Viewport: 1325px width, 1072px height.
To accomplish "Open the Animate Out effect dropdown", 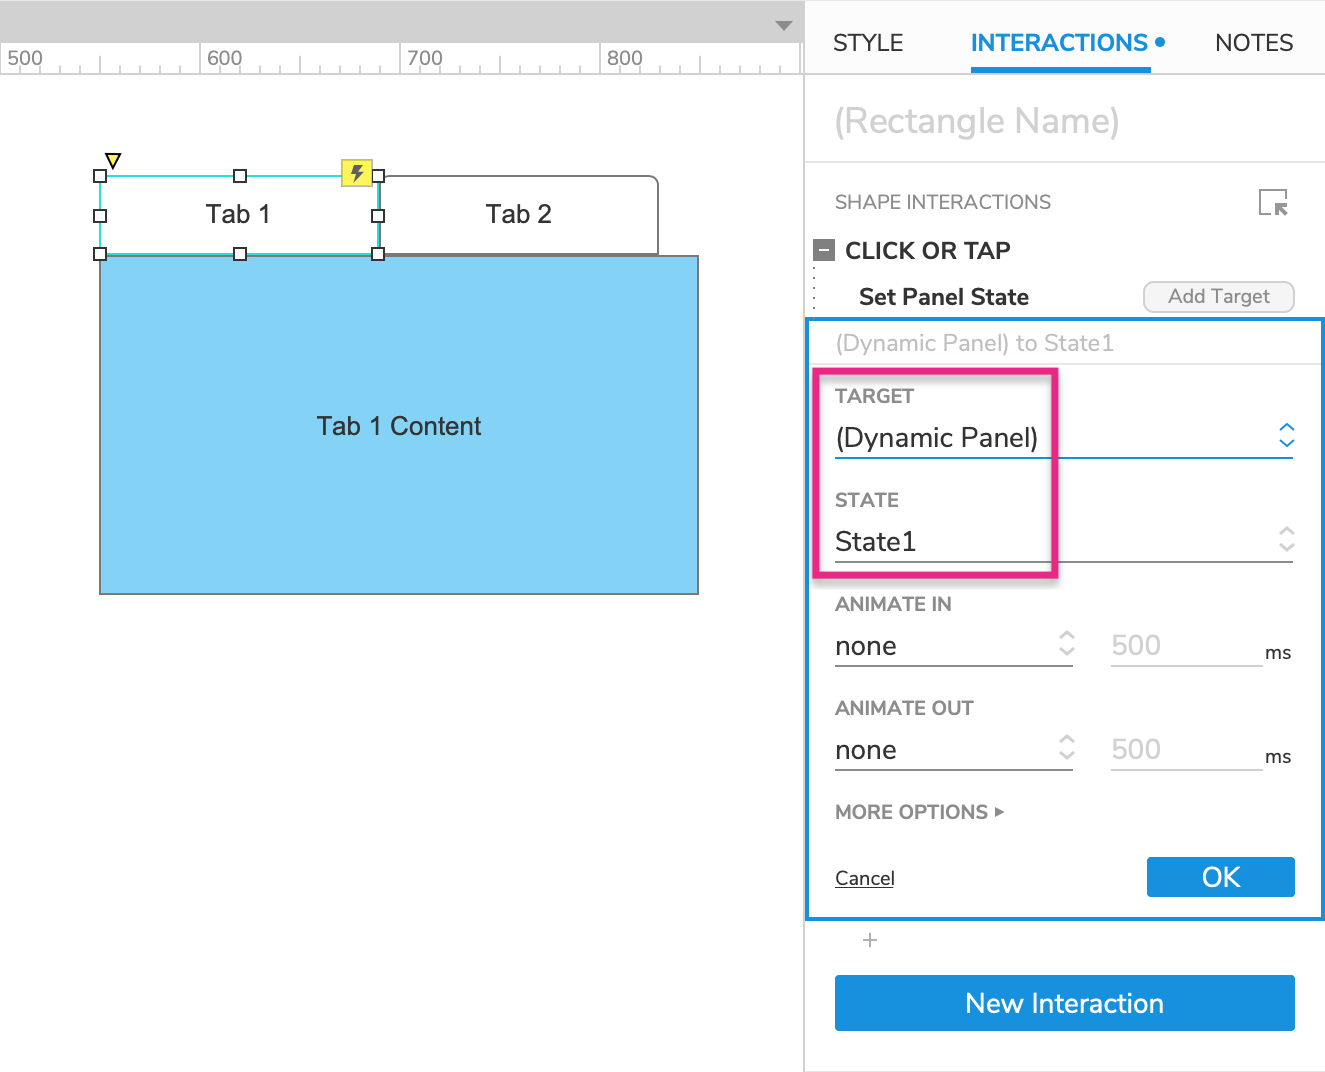I will (953, 750).
